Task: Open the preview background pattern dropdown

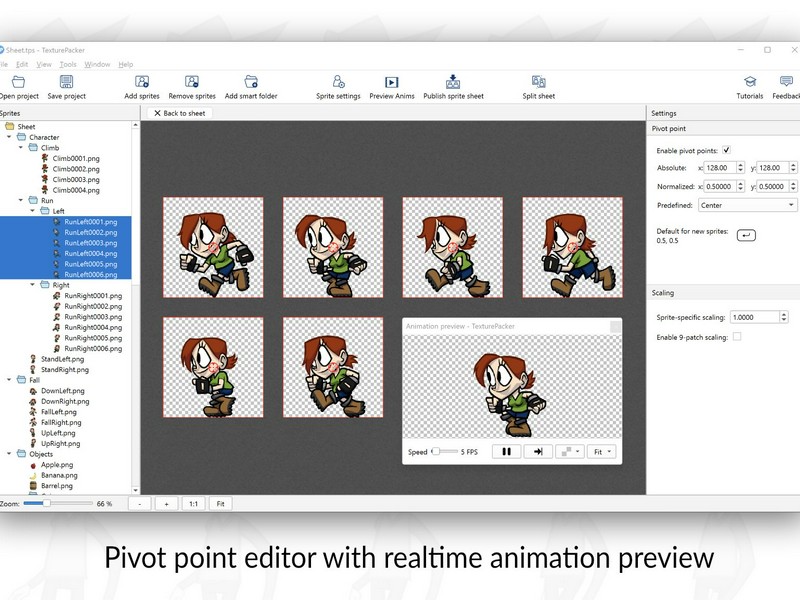Action: coord(569,452)
